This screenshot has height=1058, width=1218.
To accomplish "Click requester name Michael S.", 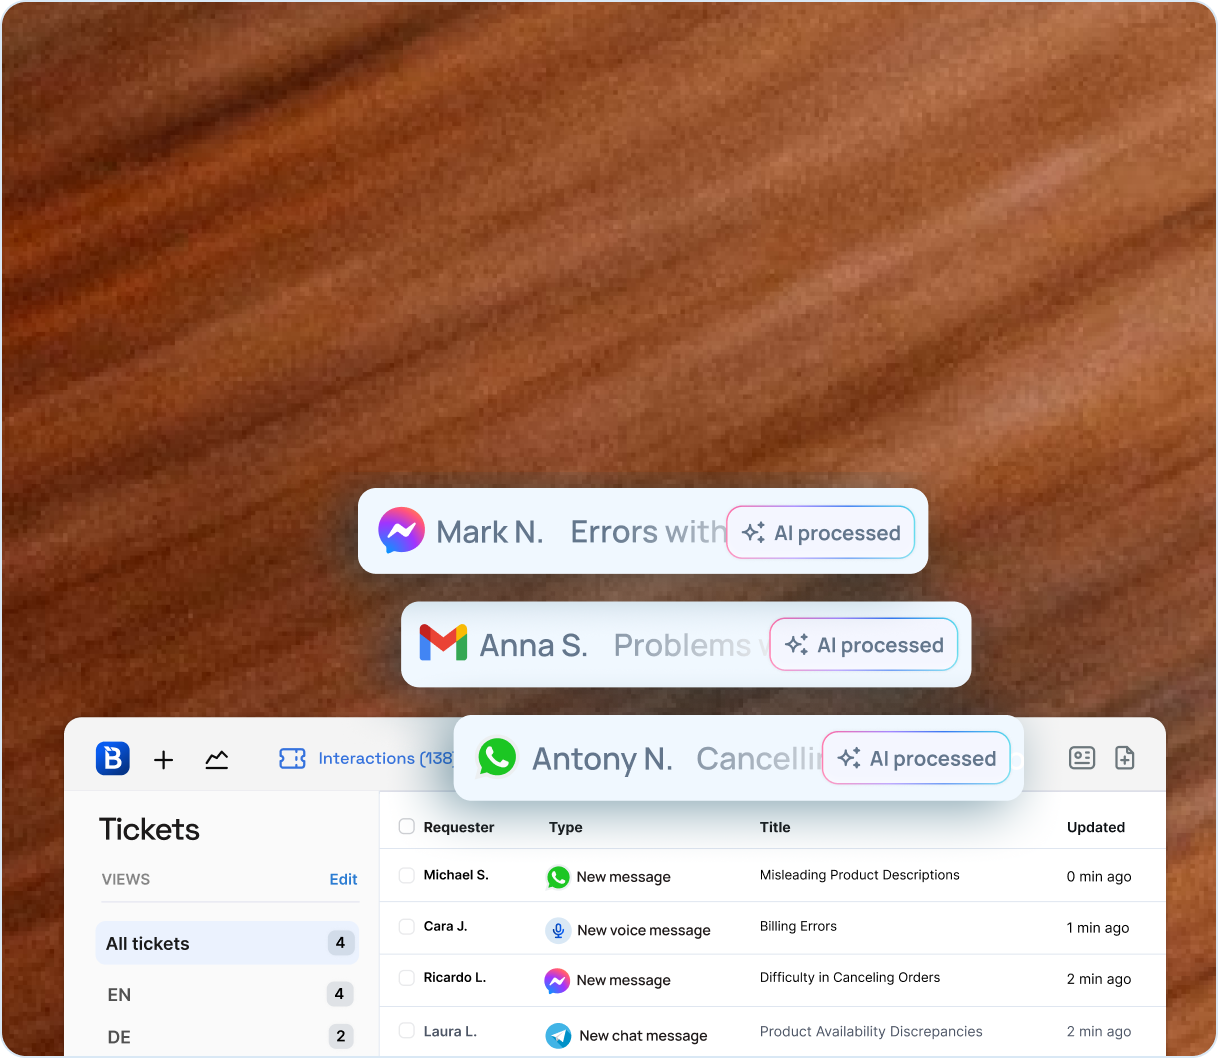I will [x=456, y=875].
